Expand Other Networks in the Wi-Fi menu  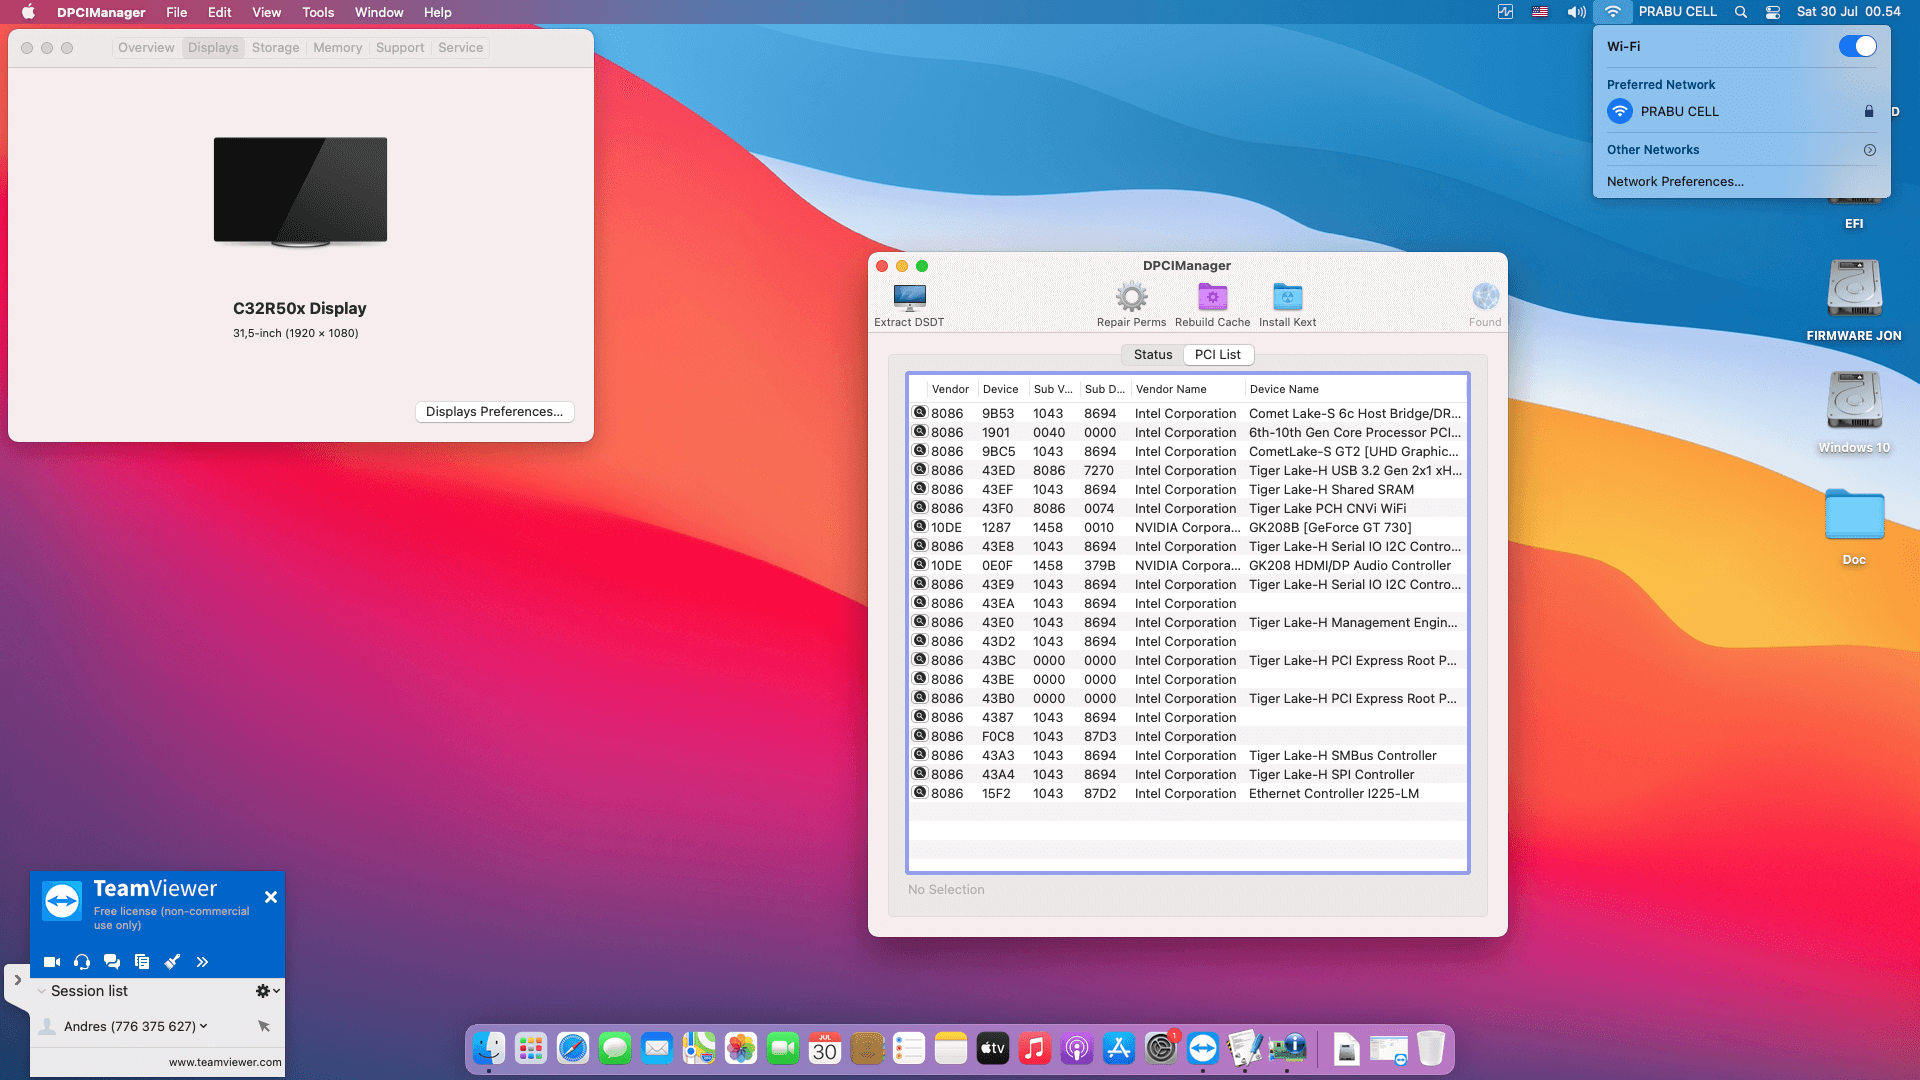pos(1869,150)
